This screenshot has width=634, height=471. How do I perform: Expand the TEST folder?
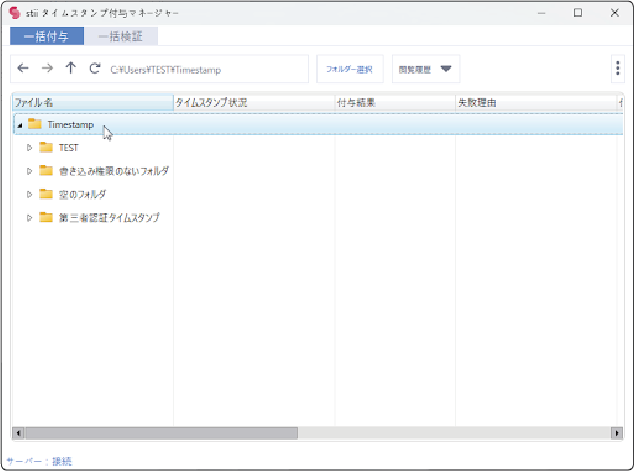tap(30, 148)
